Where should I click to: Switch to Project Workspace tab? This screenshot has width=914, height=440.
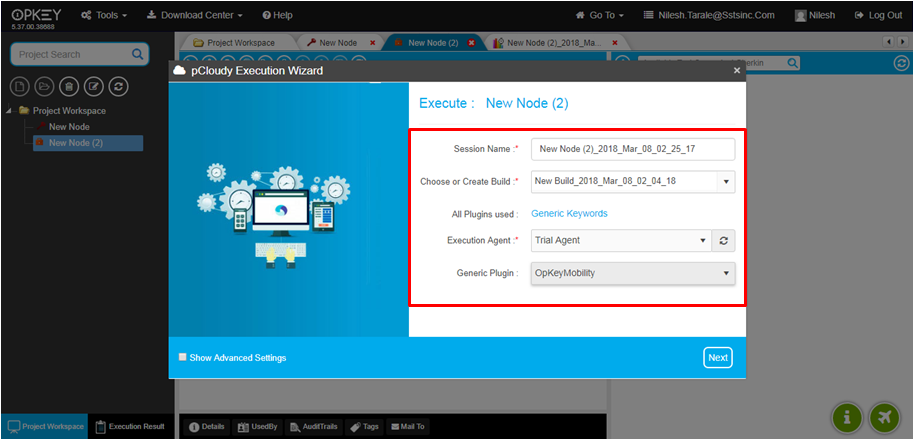(234, 43)
